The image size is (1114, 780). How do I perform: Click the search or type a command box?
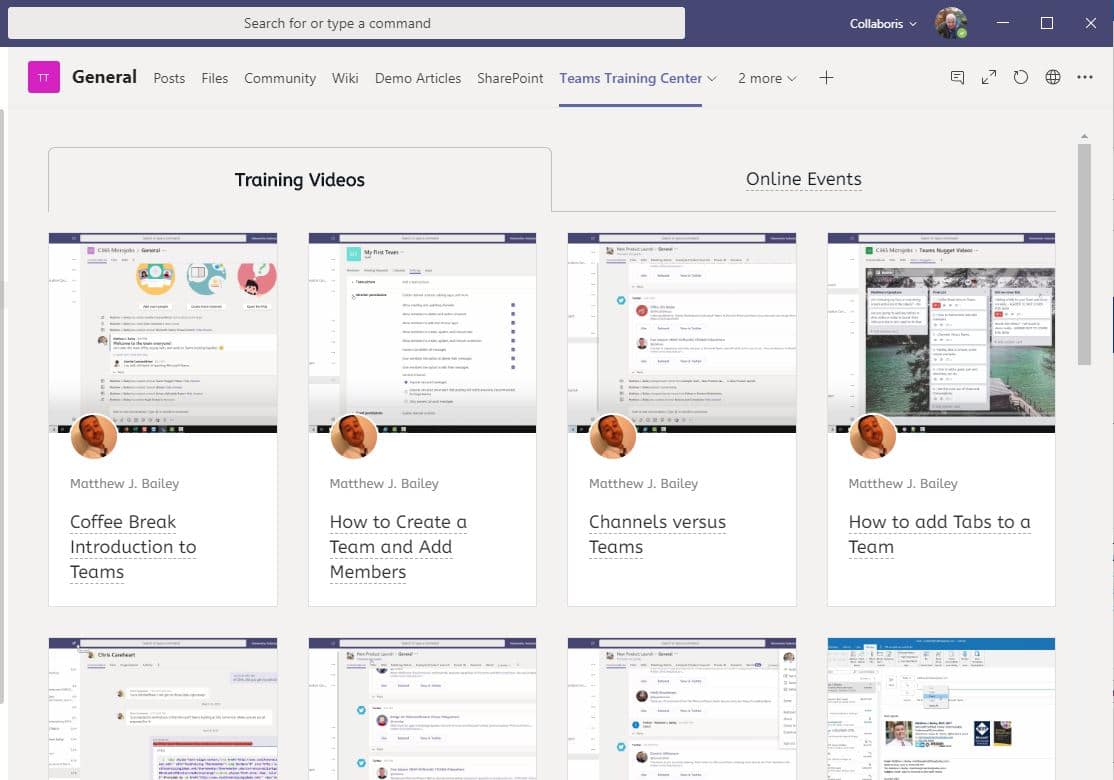click(346, 23)
